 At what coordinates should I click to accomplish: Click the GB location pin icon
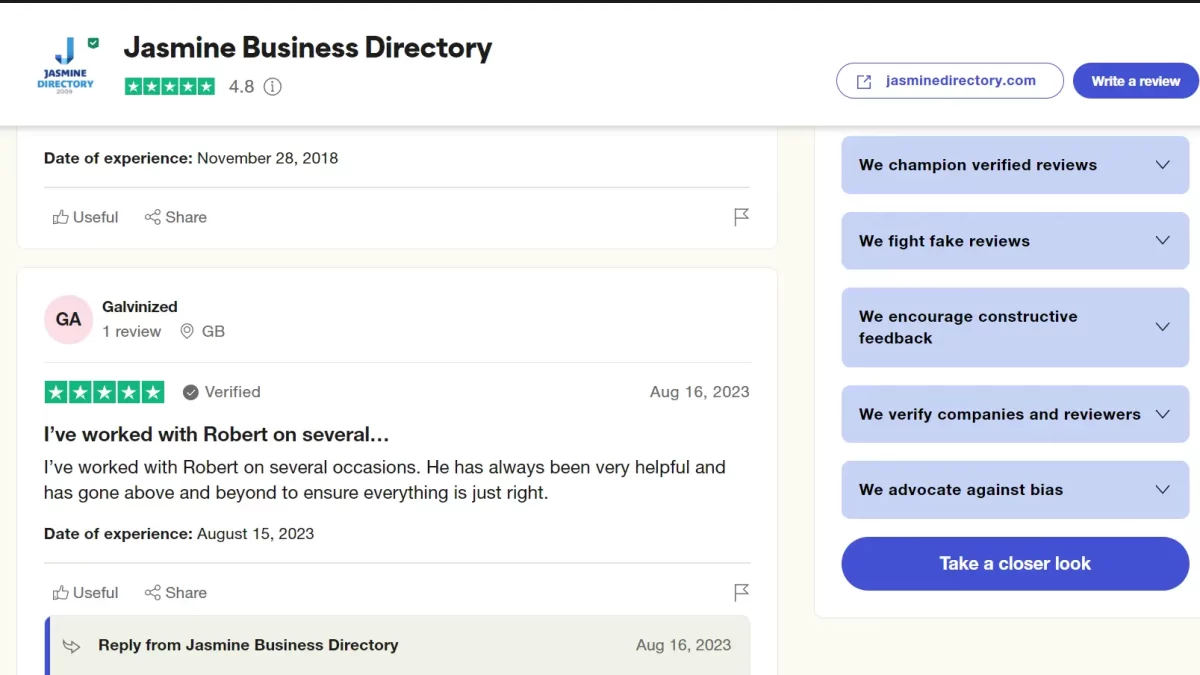(x=187, y=331)
